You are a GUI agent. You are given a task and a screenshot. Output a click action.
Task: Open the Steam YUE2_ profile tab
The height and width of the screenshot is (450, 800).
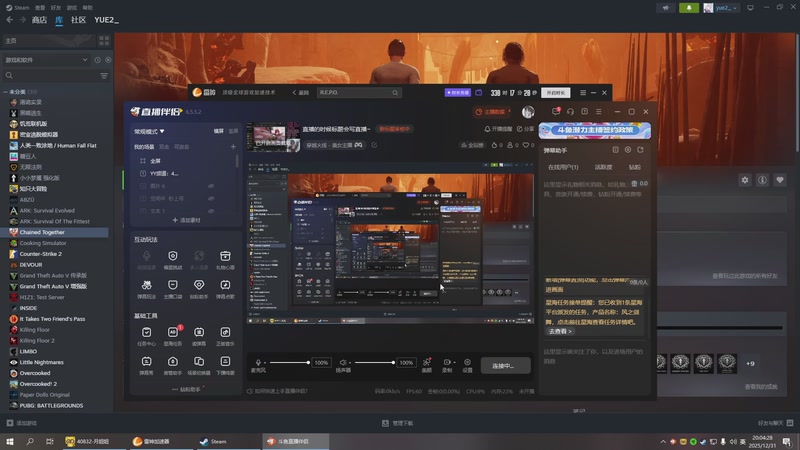[106, 20]
